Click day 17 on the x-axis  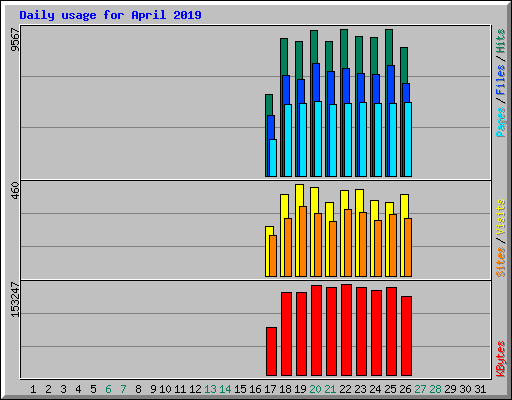(x=270, y=389)
